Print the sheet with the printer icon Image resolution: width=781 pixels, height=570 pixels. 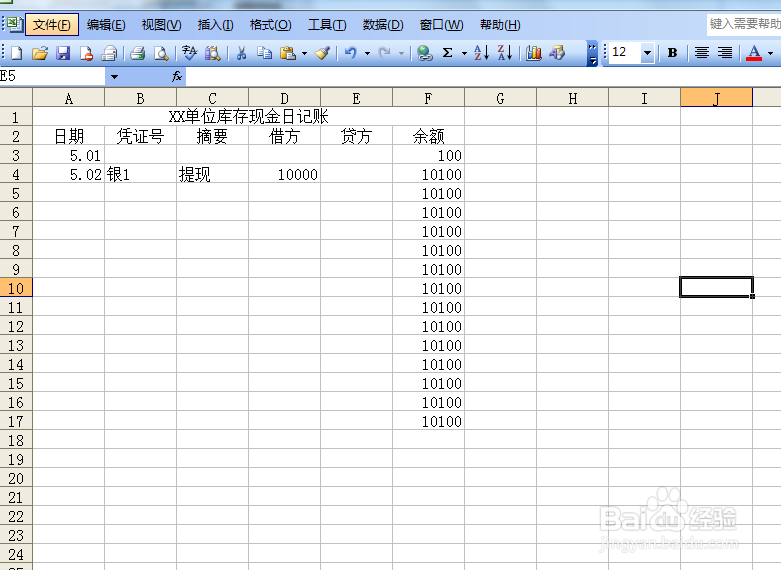[x=137, y=53]
